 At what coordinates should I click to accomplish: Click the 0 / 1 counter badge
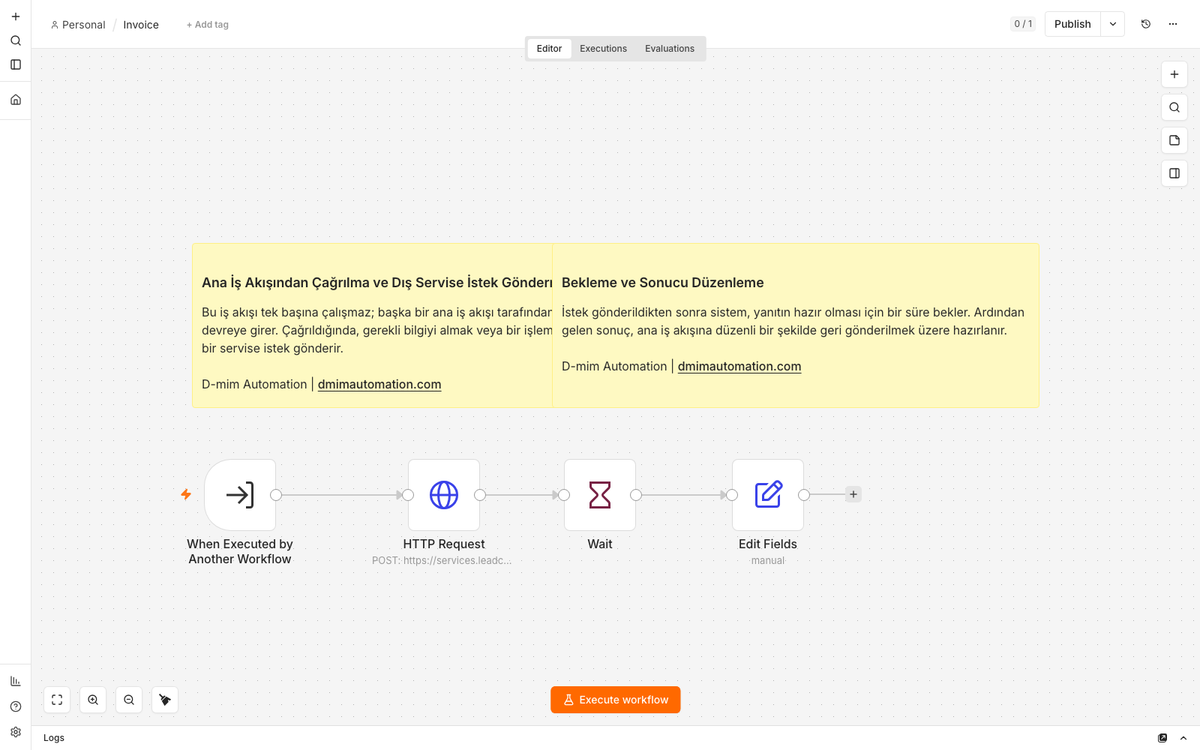1023,24
